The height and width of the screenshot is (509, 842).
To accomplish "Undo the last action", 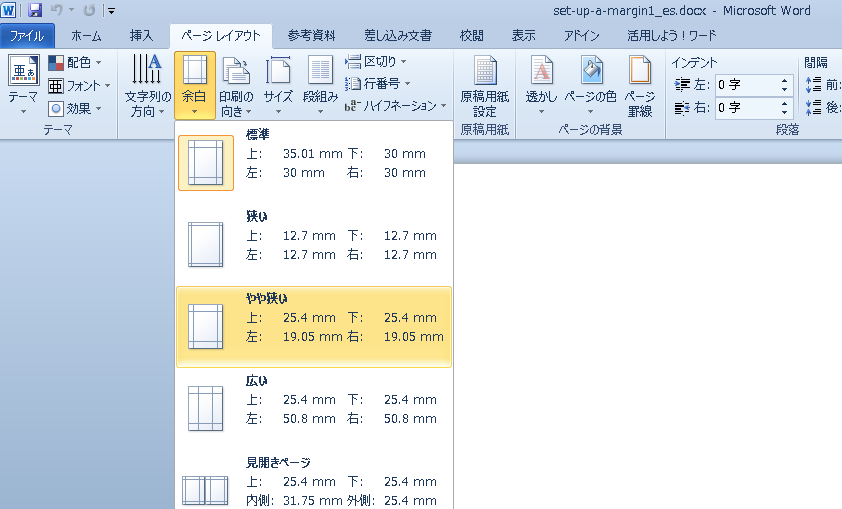I will click(x=57, y=10).
